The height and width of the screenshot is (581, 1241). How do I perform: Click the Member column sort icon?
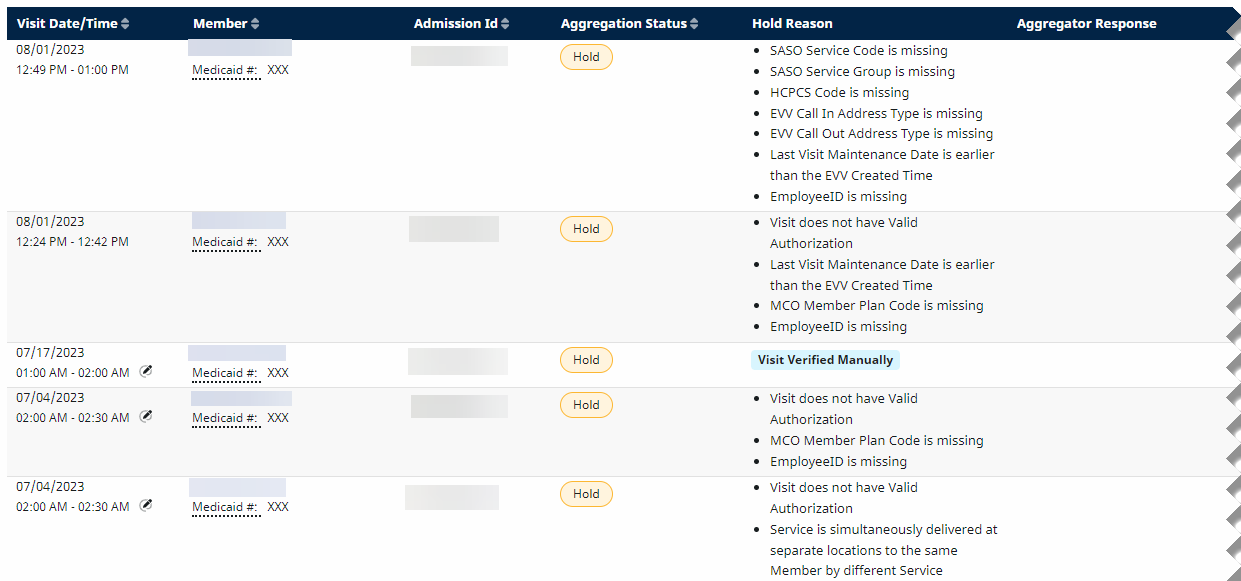click(255, 24)
